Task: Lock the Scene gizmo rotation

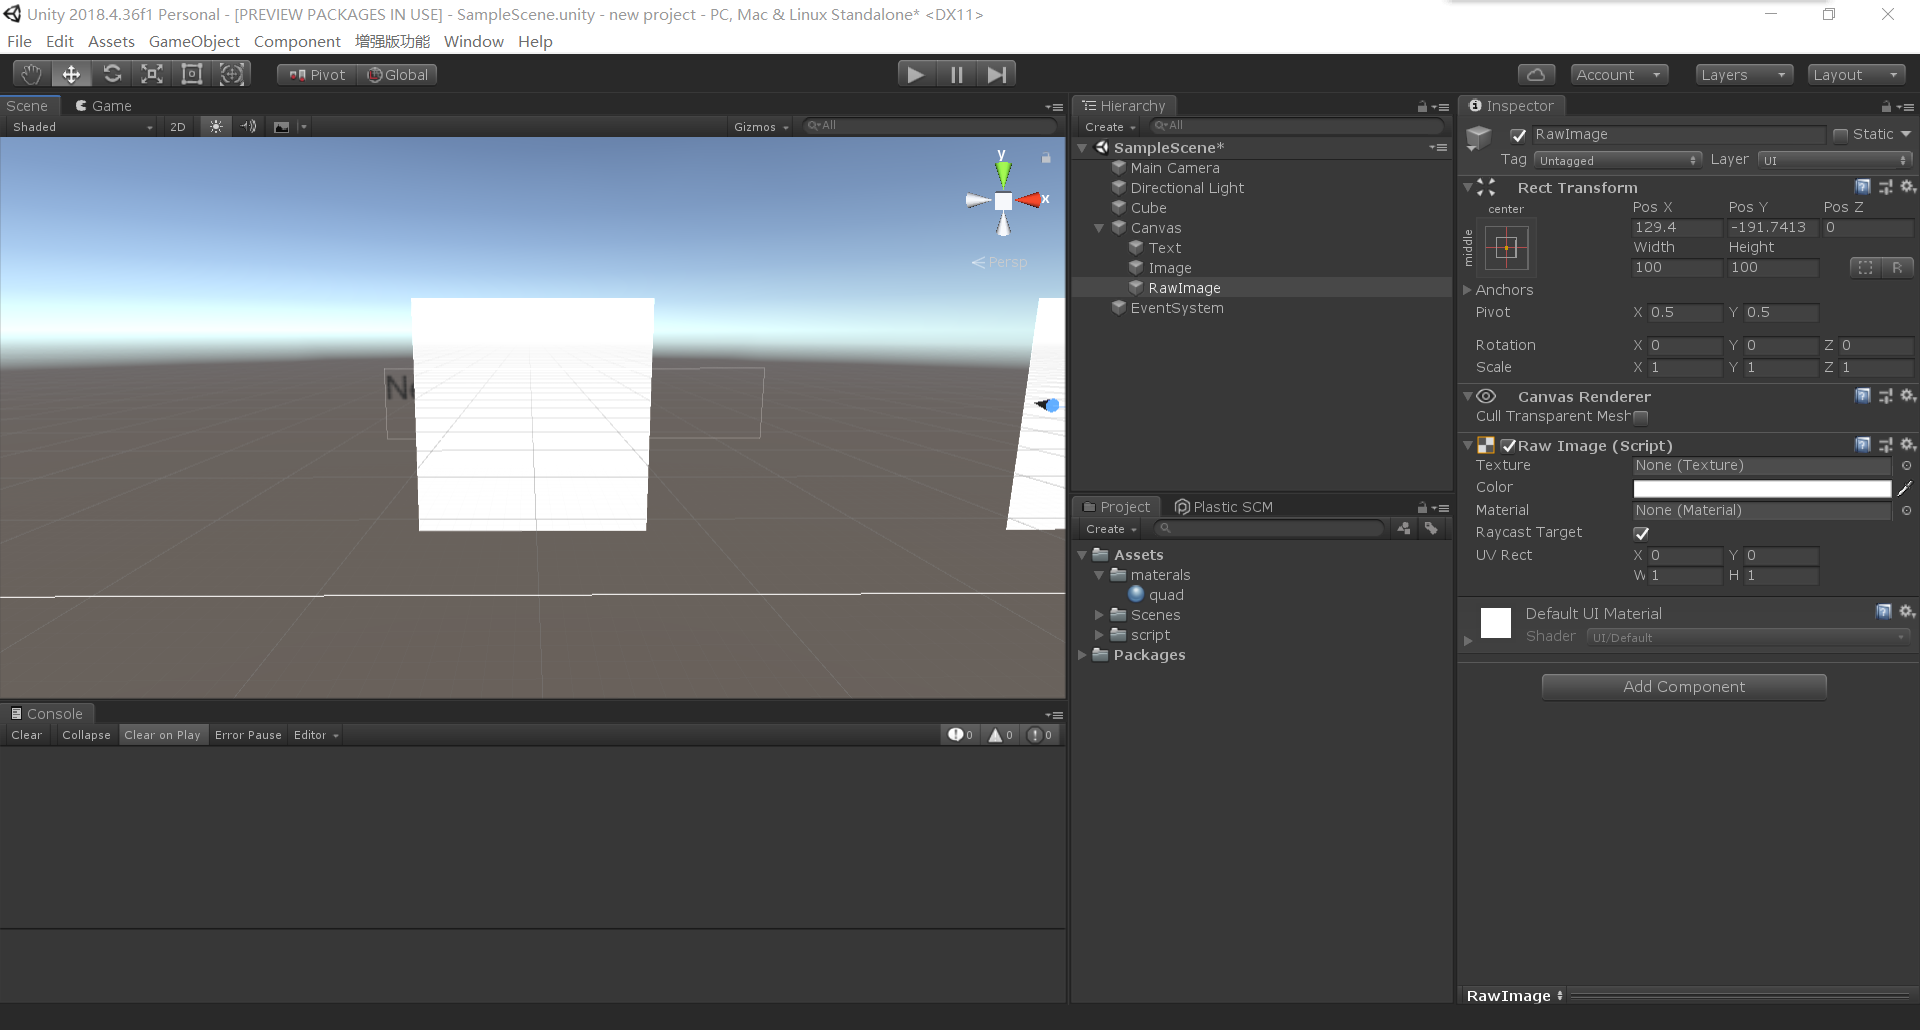Action: (x=1046, y=158)
